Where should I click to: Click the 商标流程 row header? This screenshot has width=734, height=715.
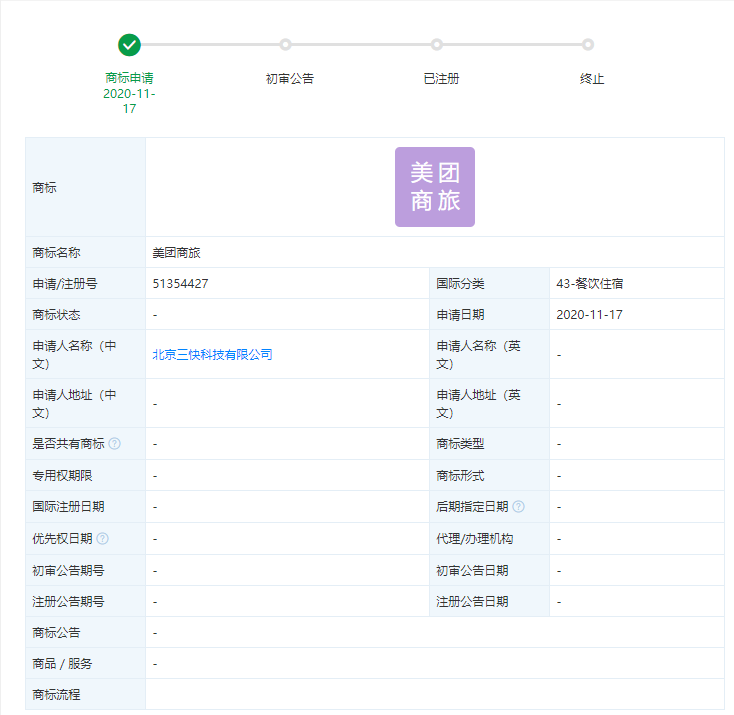(56, 695)
